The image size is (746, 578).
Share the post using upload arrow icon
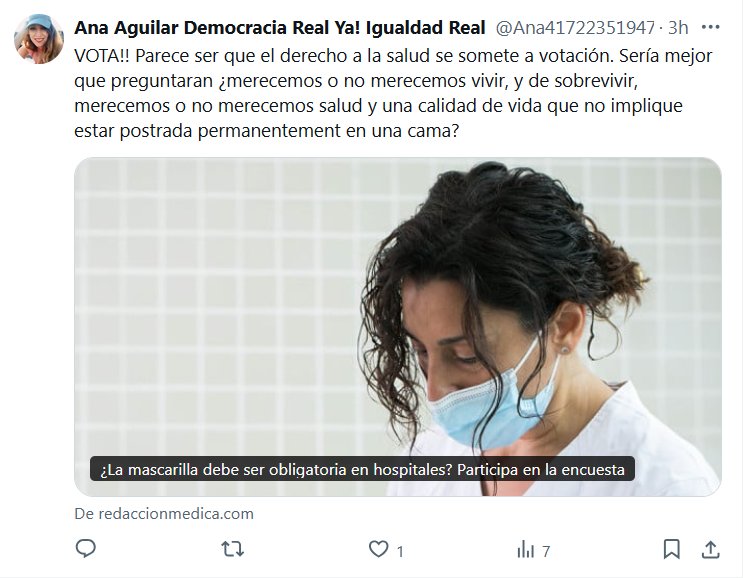(710, 549)
